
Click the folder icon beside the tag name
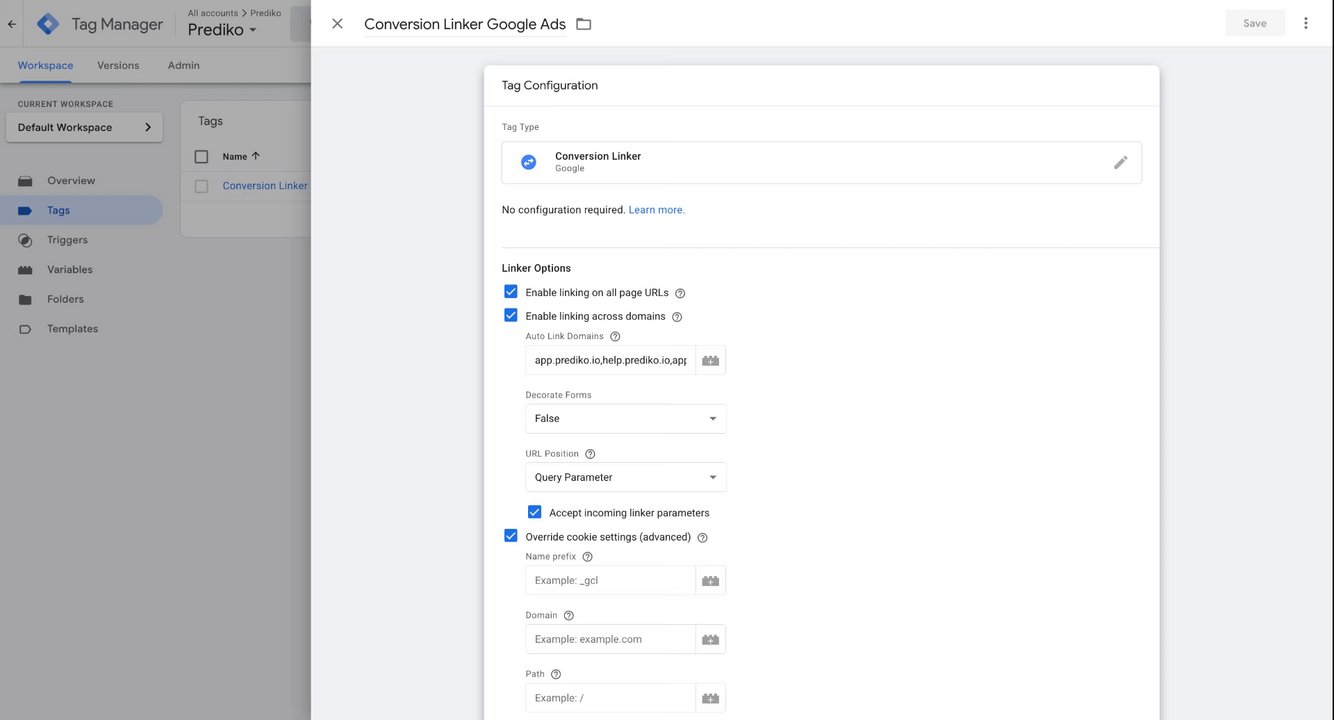point(584,24)
